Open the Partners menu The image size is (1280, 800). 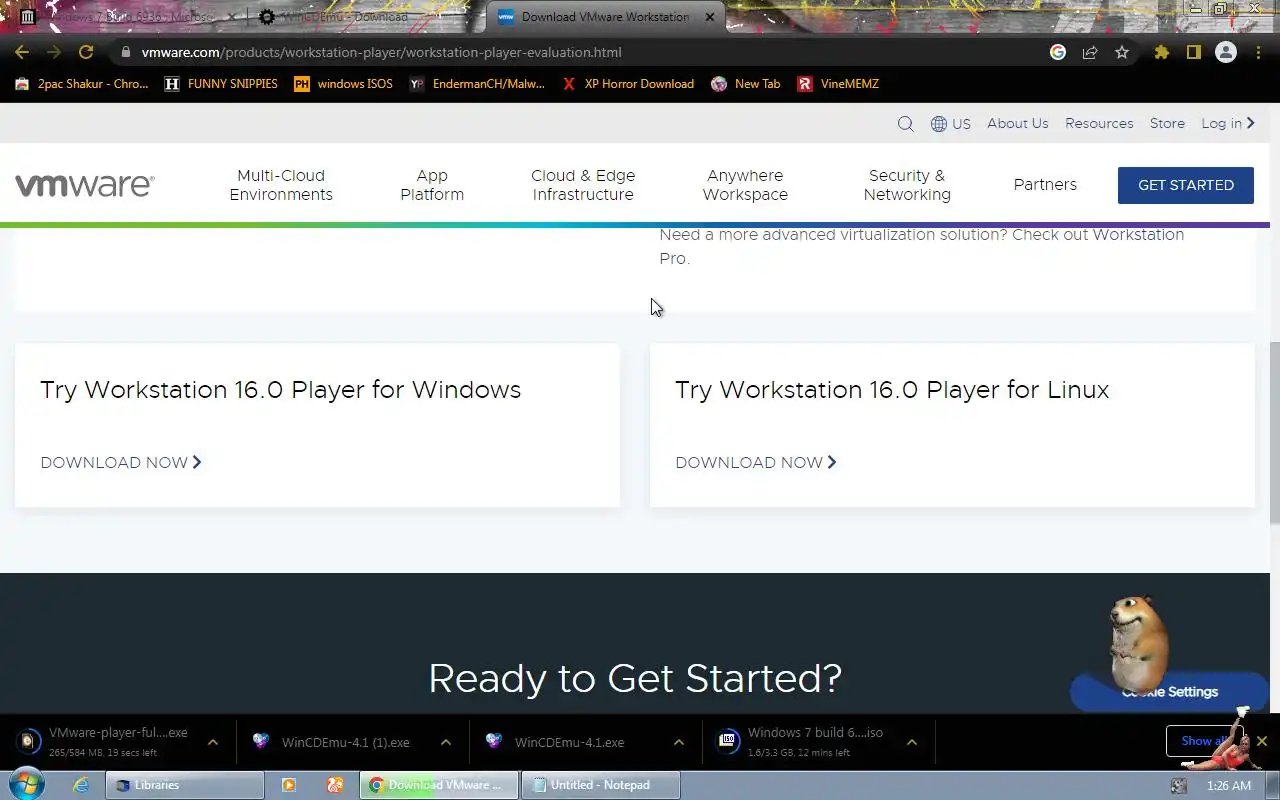[x=1045, y=185]
